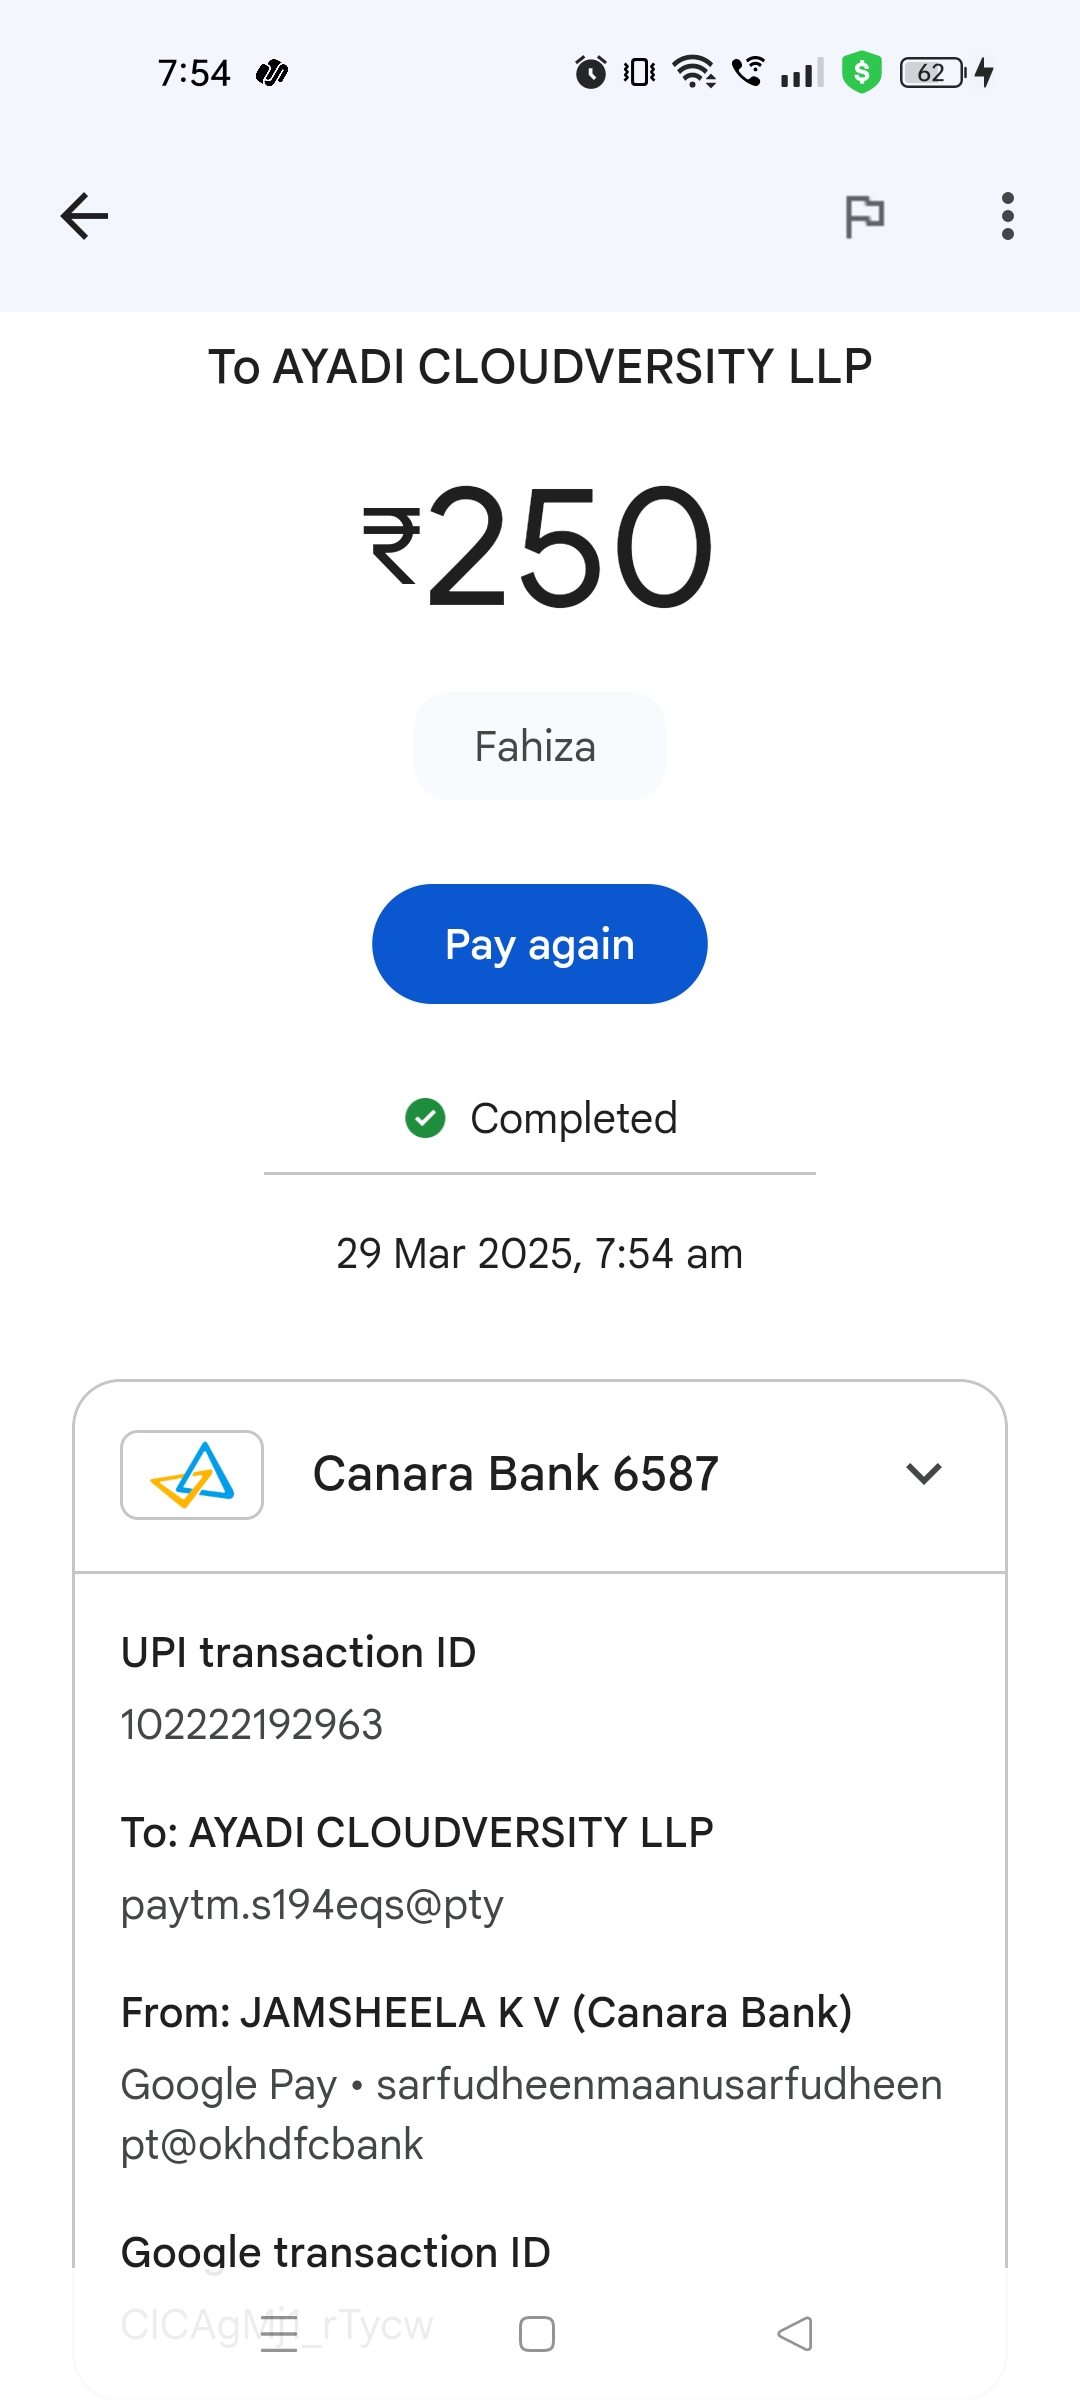
Task: Open the three-dot overflow menu
Action: click(1007, 216)
